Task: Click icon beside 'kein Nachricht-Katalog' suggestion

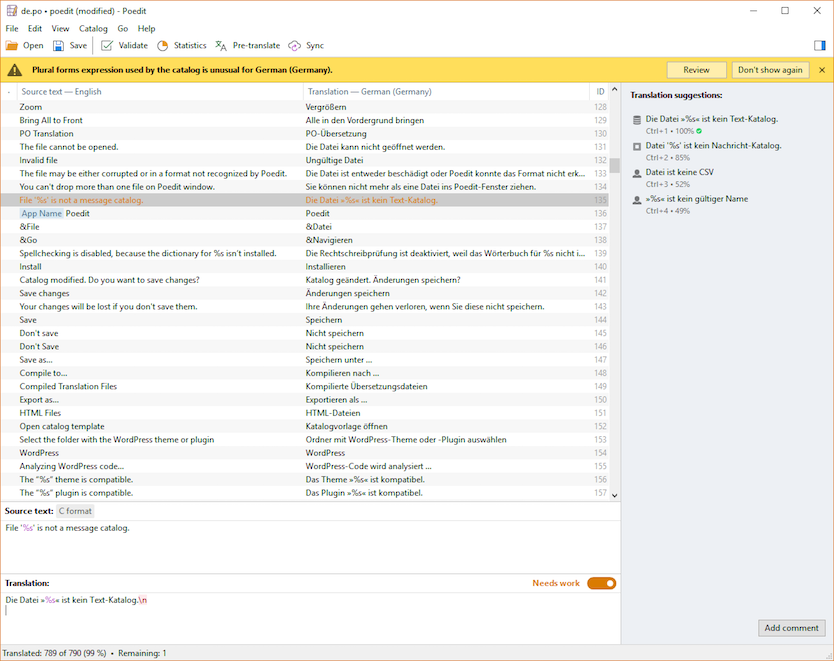Action: 637,146
